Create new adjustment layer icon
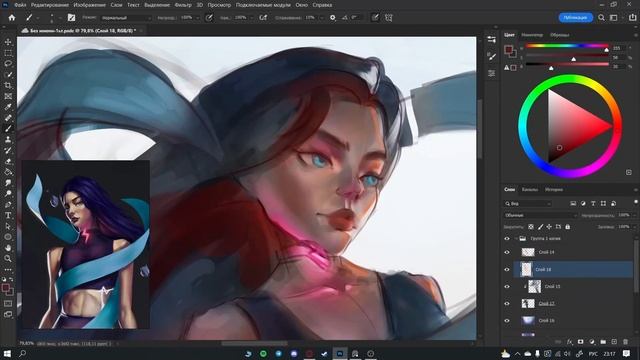The image size is (640, 360). [592, 342]
